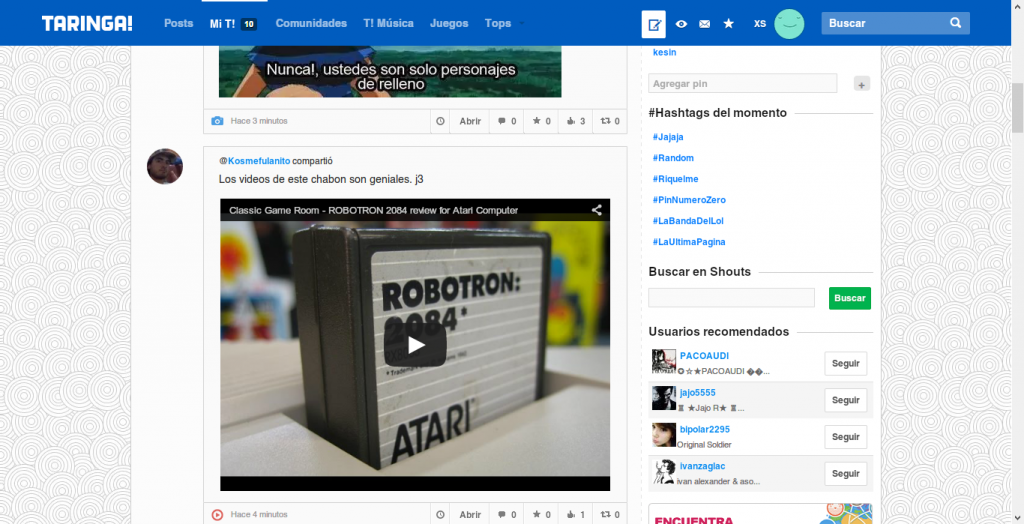Open comments on 3 minutes ago shout
Image resolution: width=1024 pixels, height=524 pixels.
pos(507,121)
